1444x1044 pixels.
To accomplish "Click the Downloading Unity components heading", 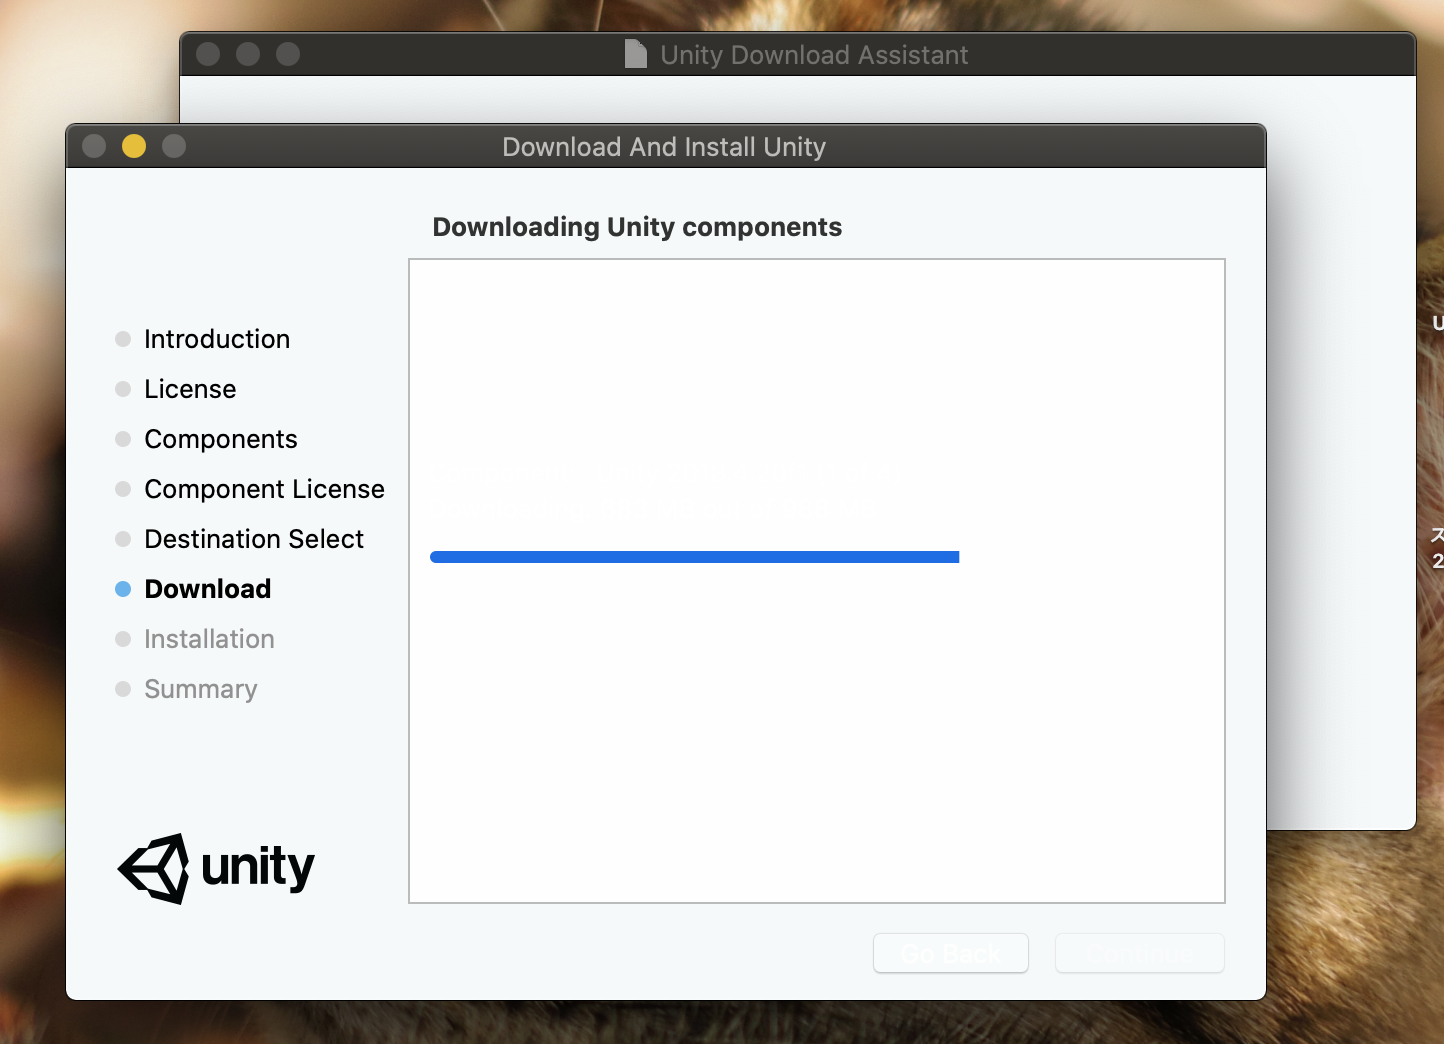I will (x=637, y=227).
